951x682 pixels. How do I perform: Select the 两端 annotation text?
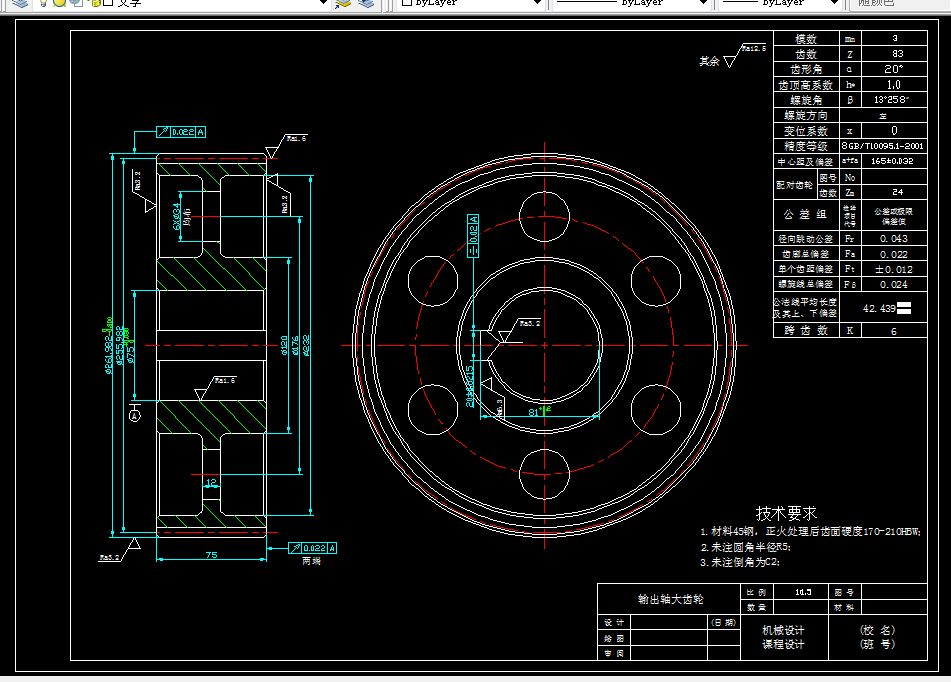[x=311, y=561]
